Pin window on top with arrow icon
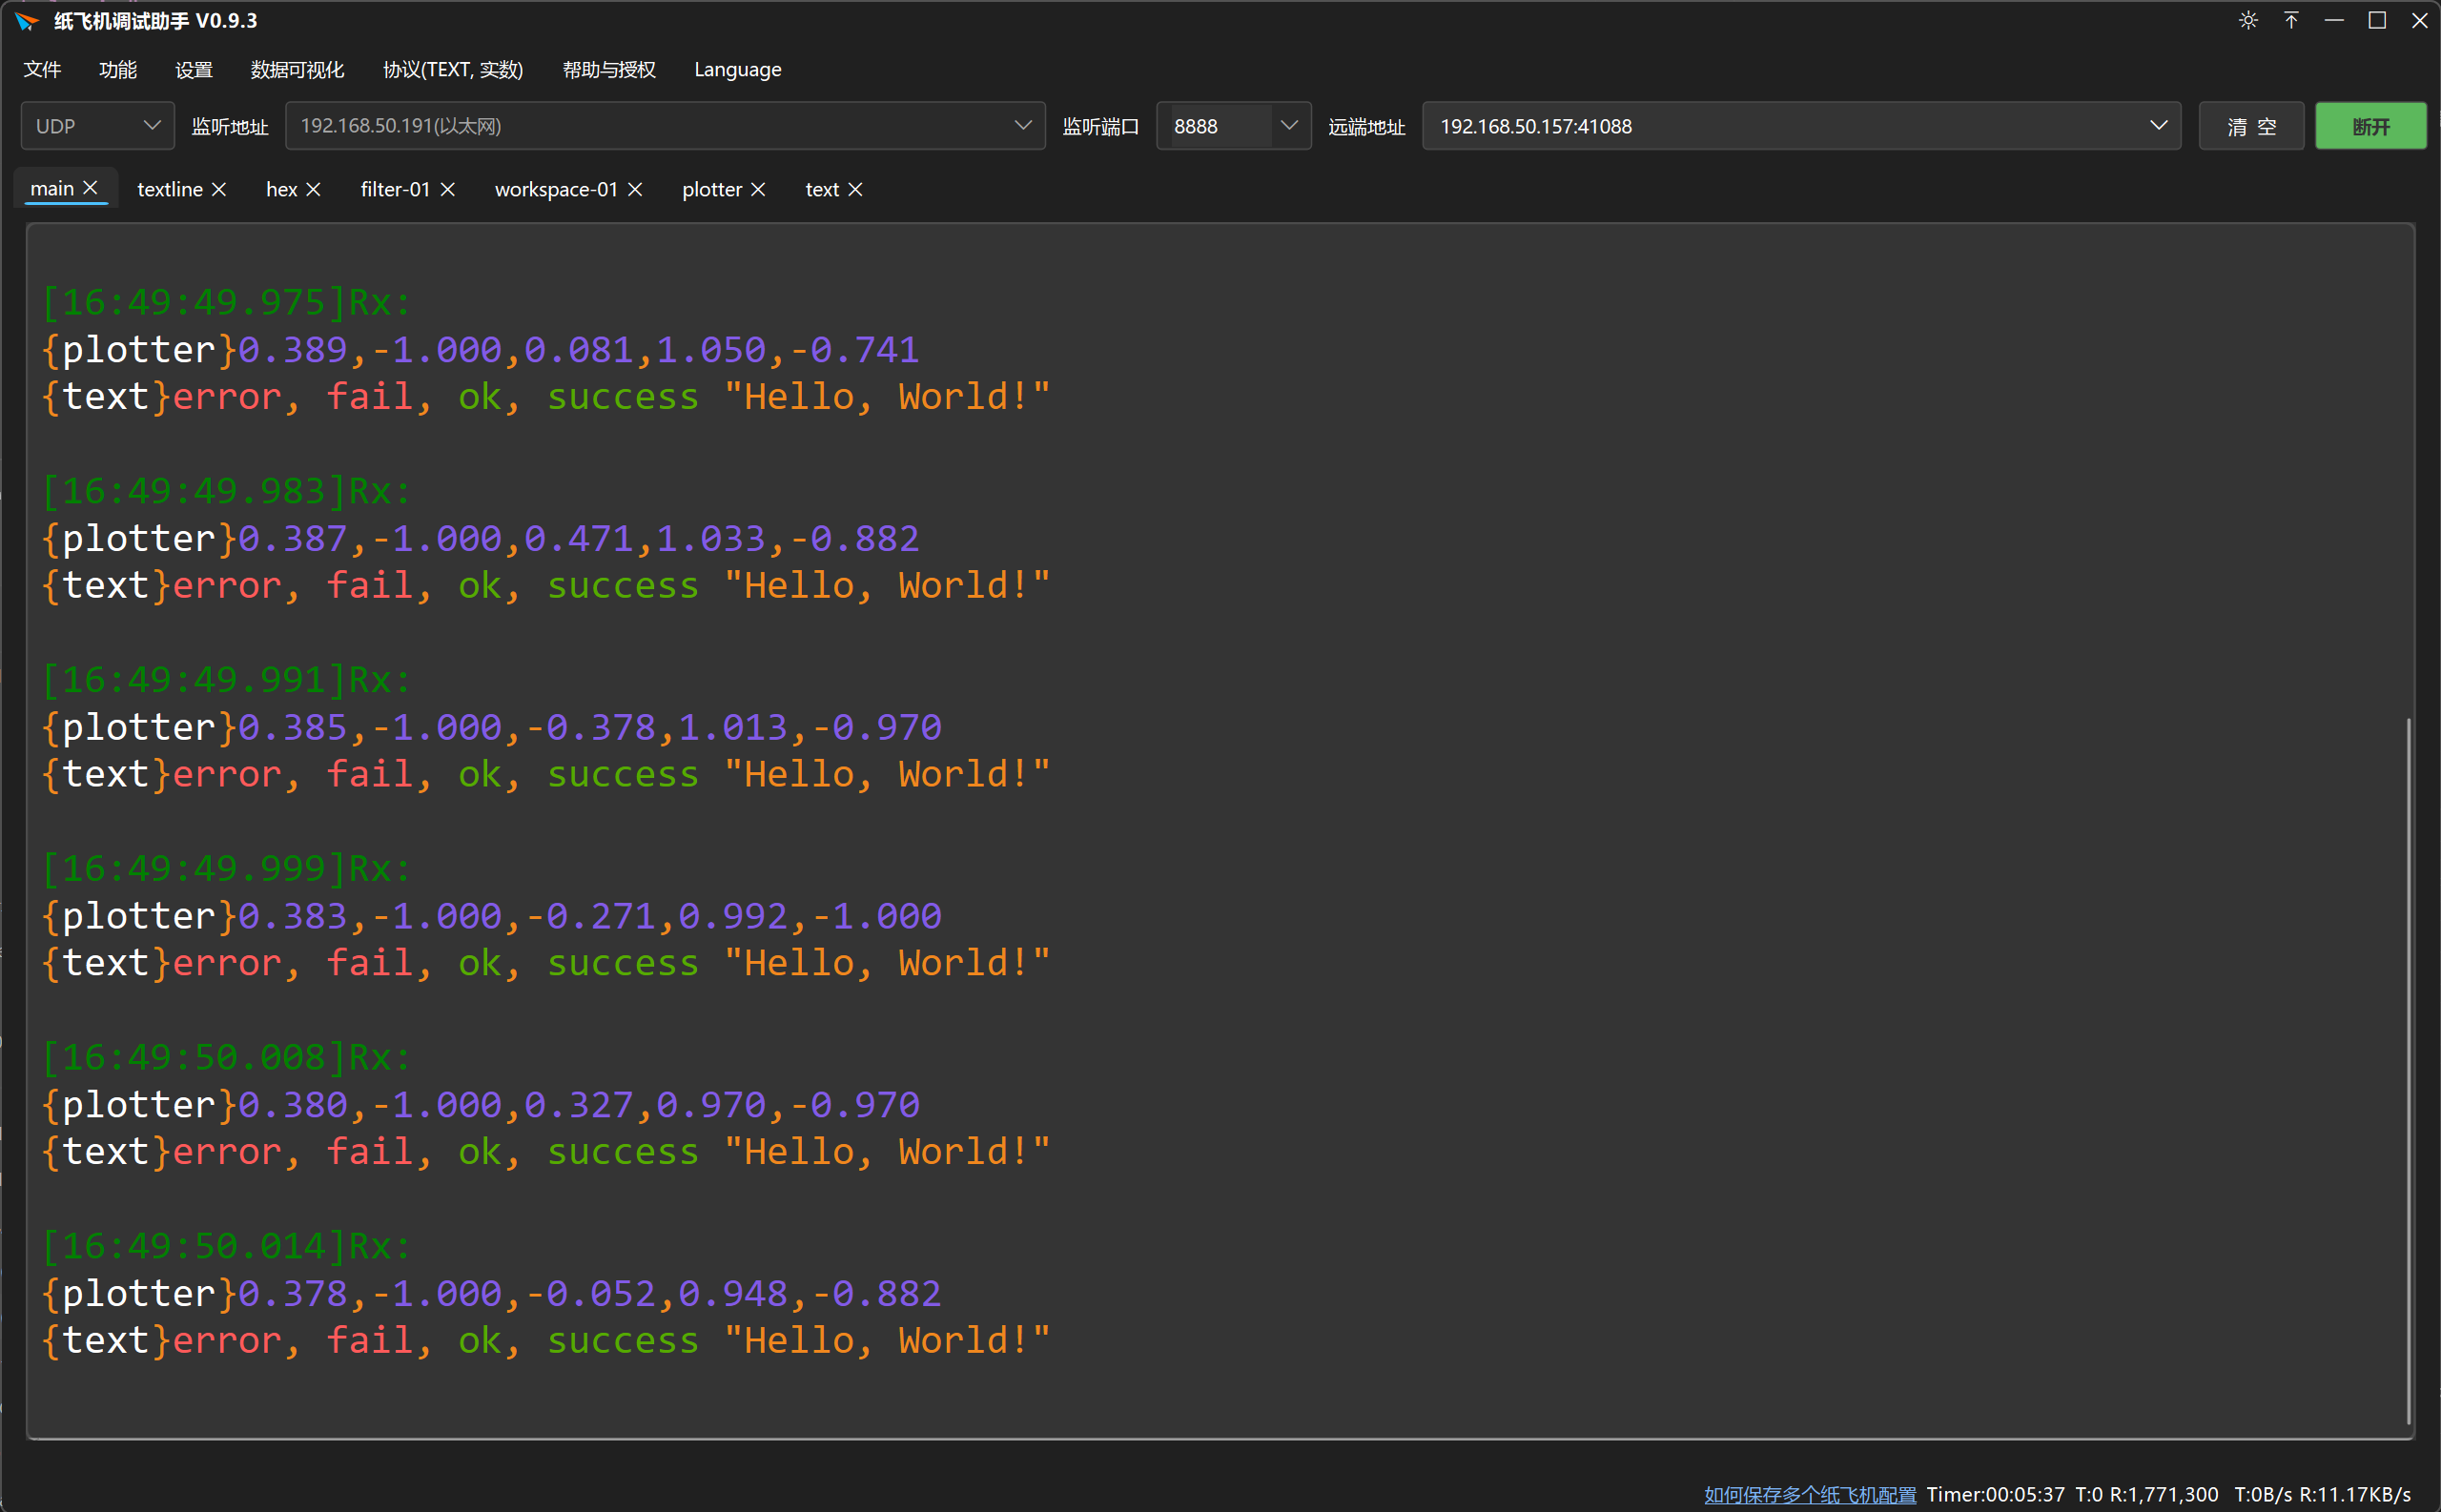 tap(2291, 20)
